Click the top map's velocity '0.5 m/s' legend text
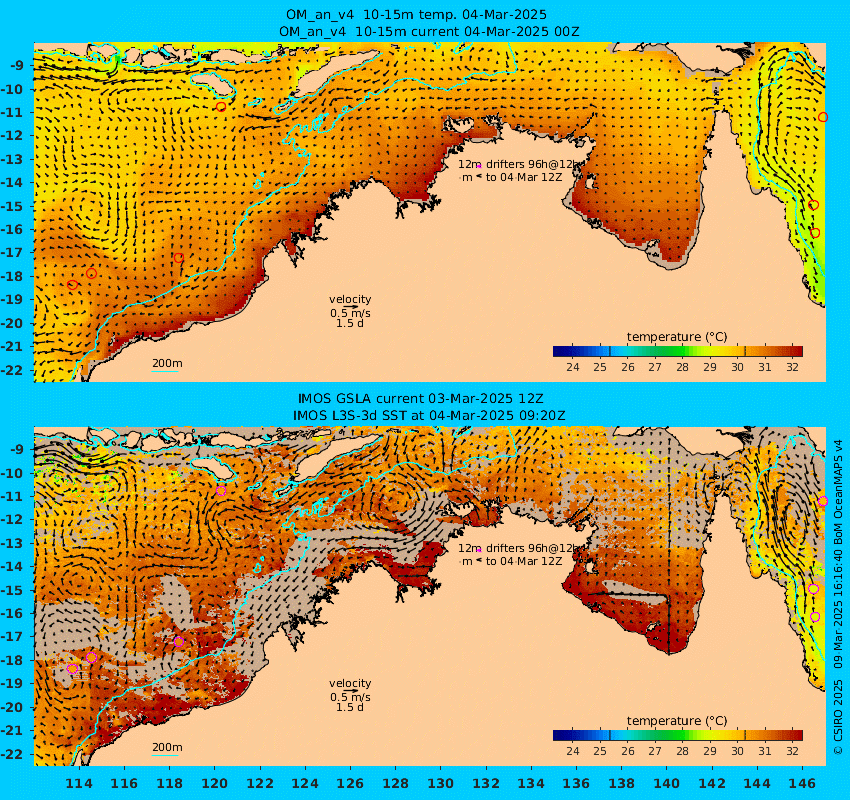Image resolution: width=850 pixels, height=800 pixels. [350, 313]
